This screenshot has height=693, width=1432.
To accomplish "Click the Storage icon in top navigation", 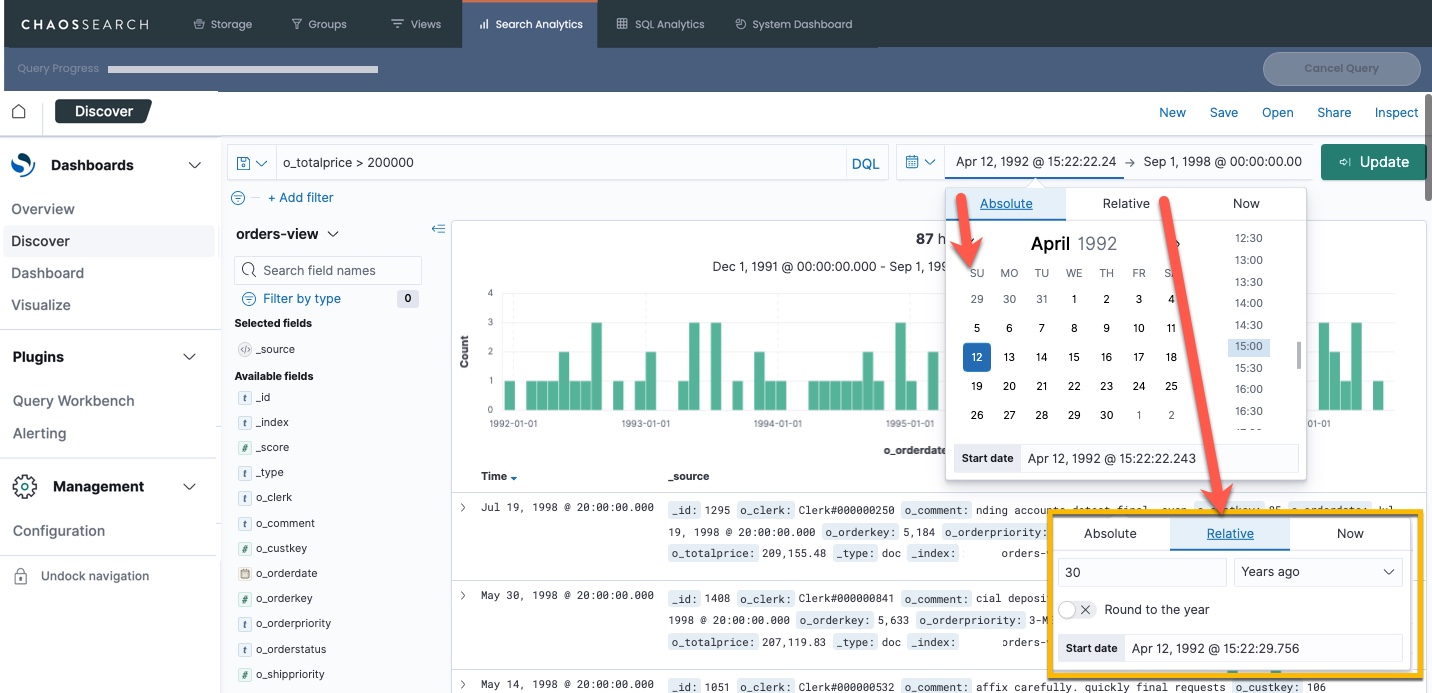I will 199,24.
